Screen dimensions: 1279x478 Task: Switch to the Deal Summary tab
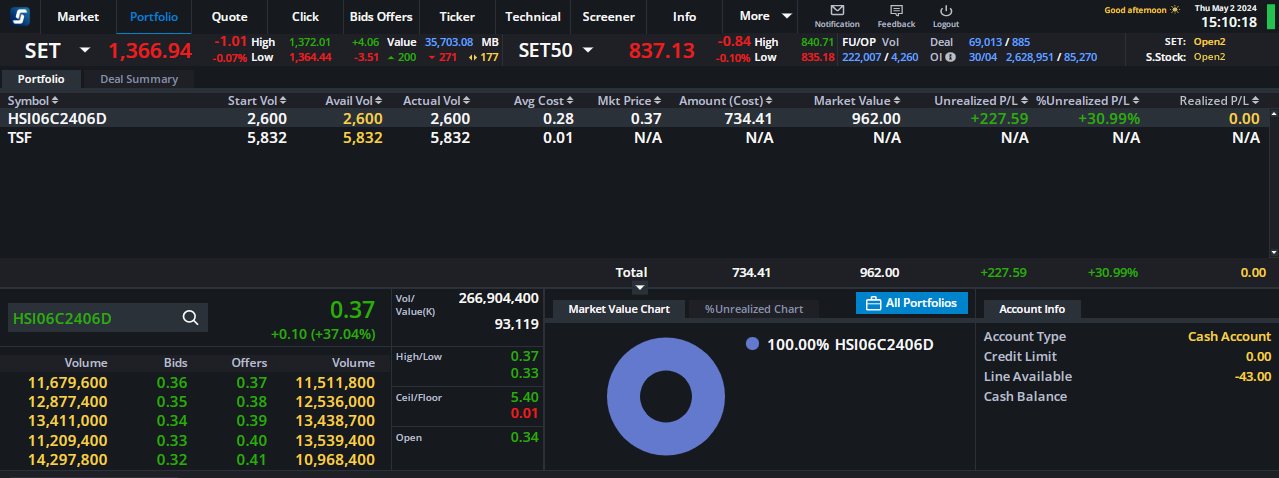pos(138,79)
